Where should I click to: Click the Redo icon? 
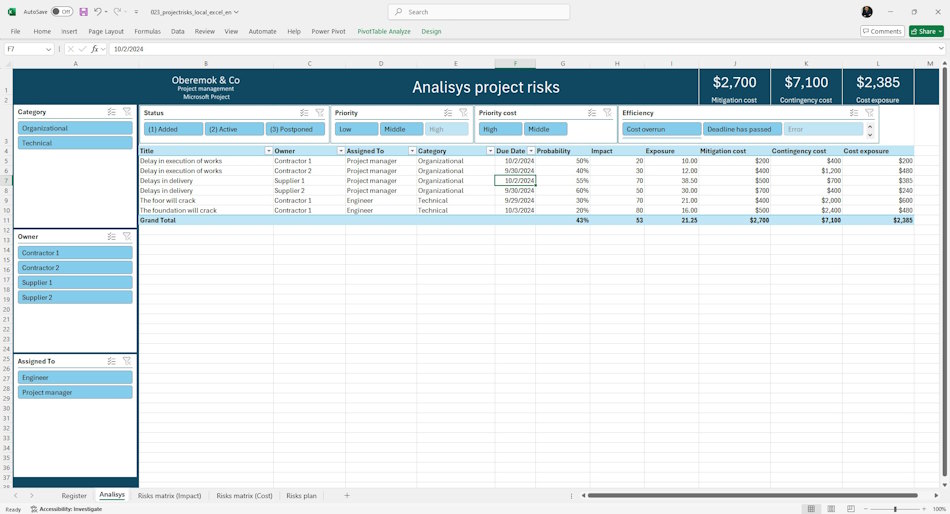coord(118,12)
